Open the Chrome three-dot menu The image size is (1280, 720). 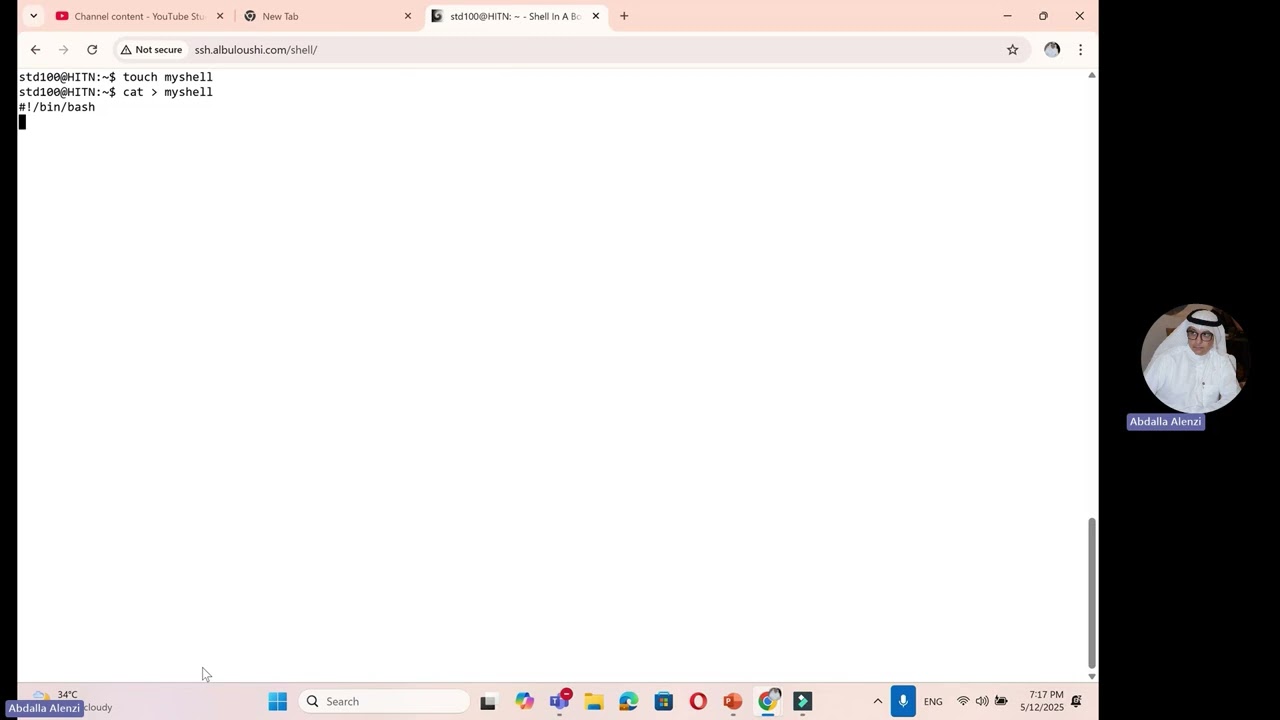coord(1080,49)
